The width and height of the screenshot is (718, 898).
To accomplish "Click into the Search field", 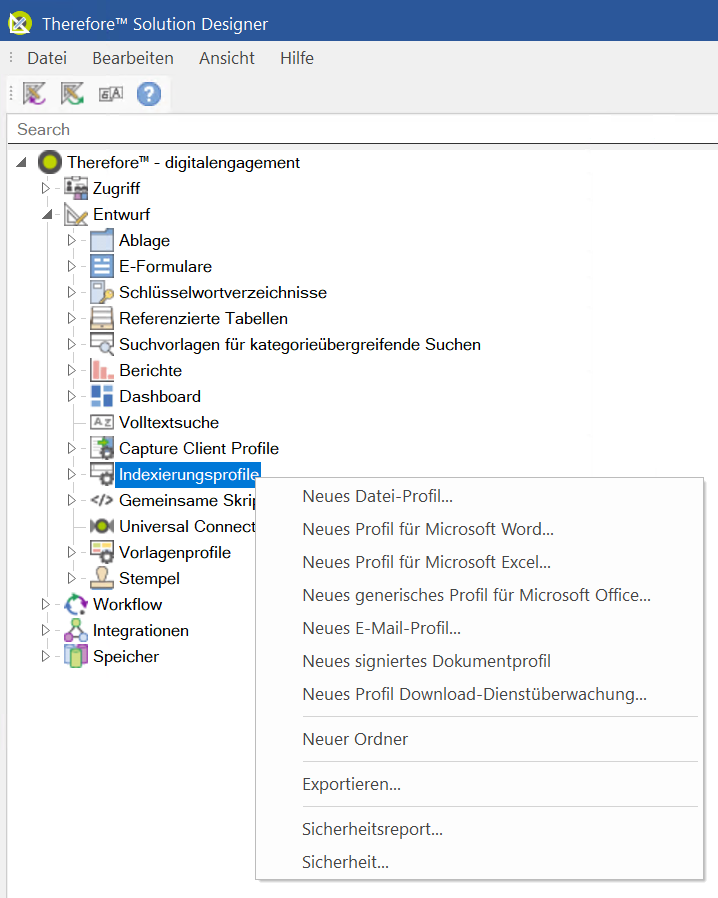I will point(362,129).
